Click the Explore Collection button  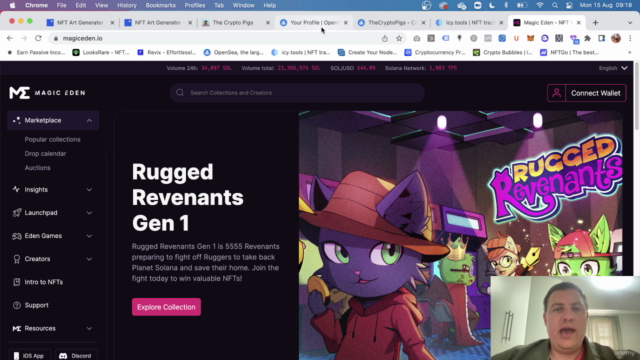(x=166, y=307)
